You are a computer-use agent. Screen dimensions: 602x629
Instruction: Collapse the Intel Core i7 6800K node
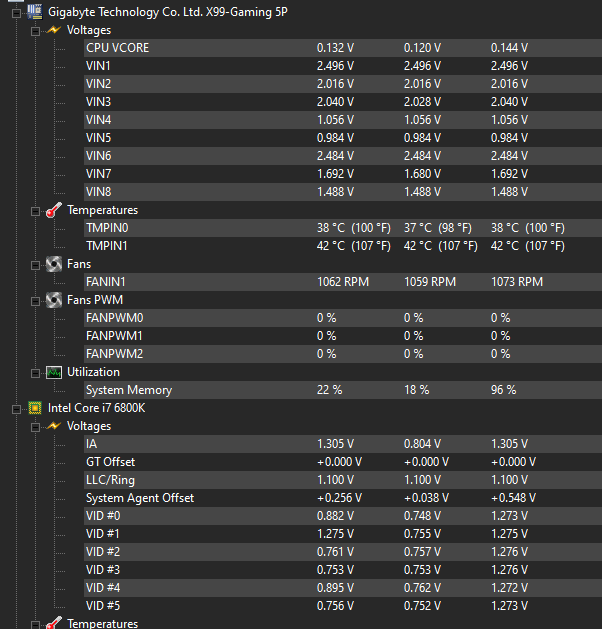16,409
